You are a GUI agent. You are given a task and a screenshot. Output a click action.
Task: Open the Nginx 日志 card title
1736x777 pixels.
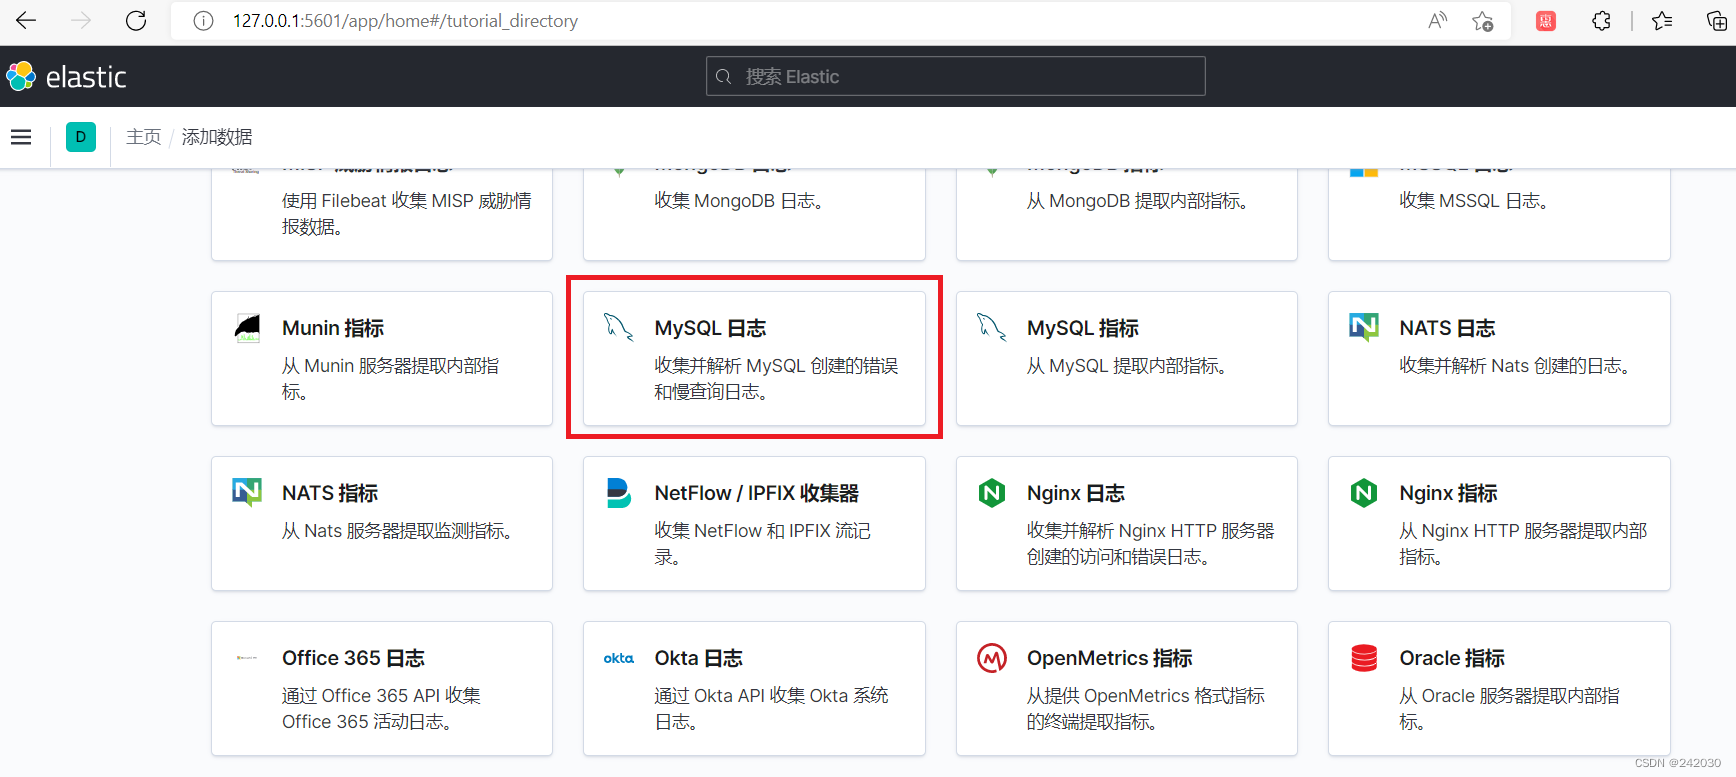(1076, 493)
